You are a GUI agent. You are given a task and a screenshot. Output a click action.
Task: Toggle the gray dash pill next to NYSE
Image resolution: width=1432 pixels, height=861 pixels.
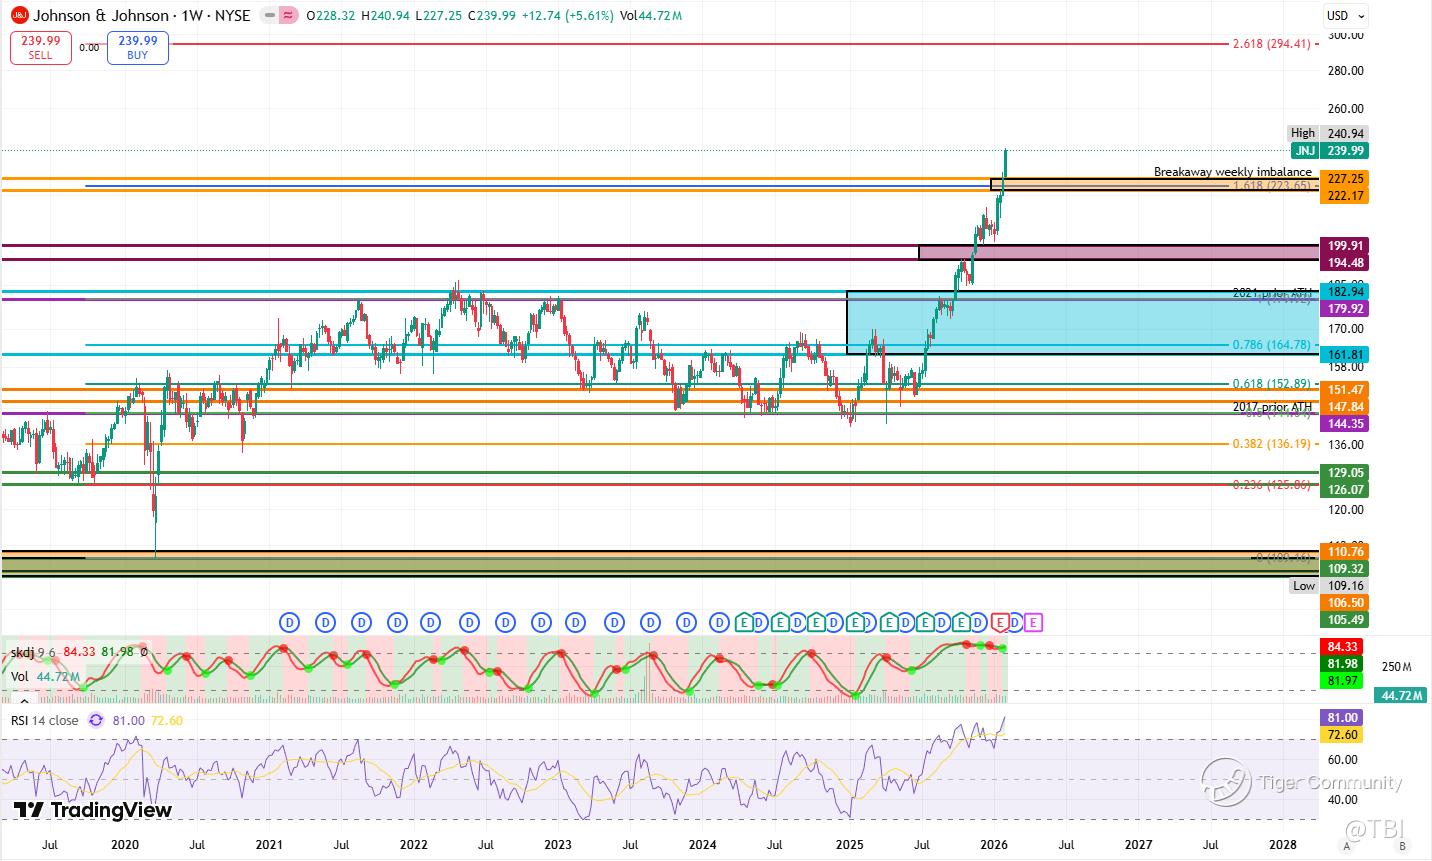(268, 15)
